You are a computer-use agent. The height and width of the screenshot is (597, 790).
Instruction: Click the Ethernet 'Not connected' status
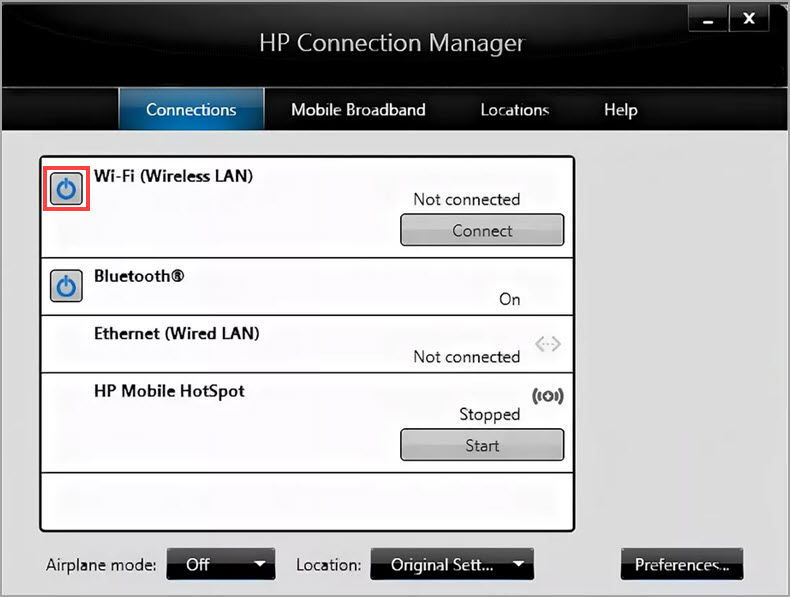[467, 357]
